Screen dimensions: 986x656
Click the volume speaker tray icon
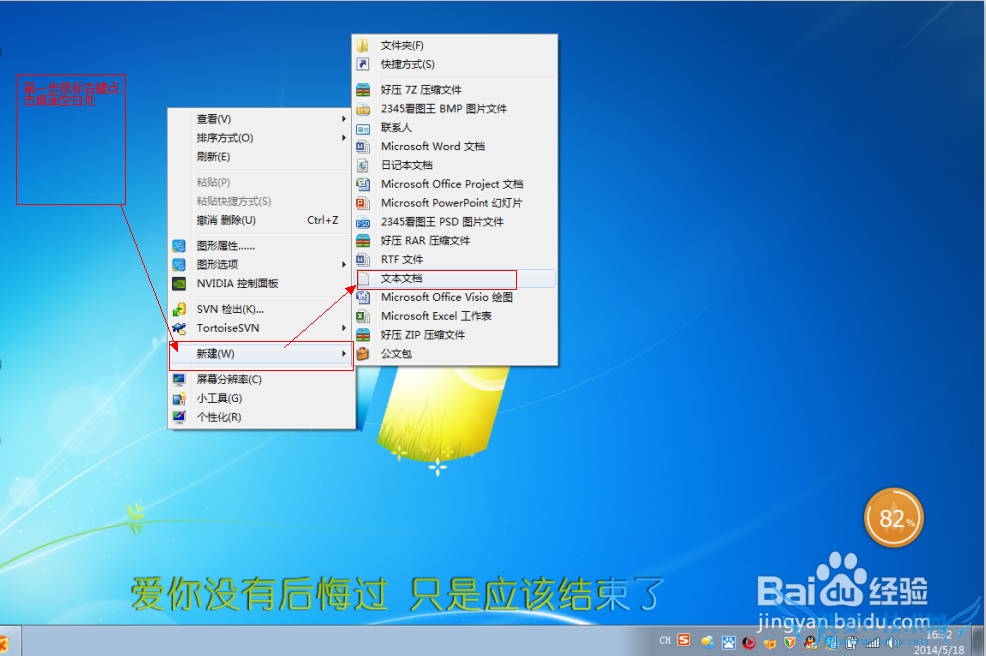892,642
